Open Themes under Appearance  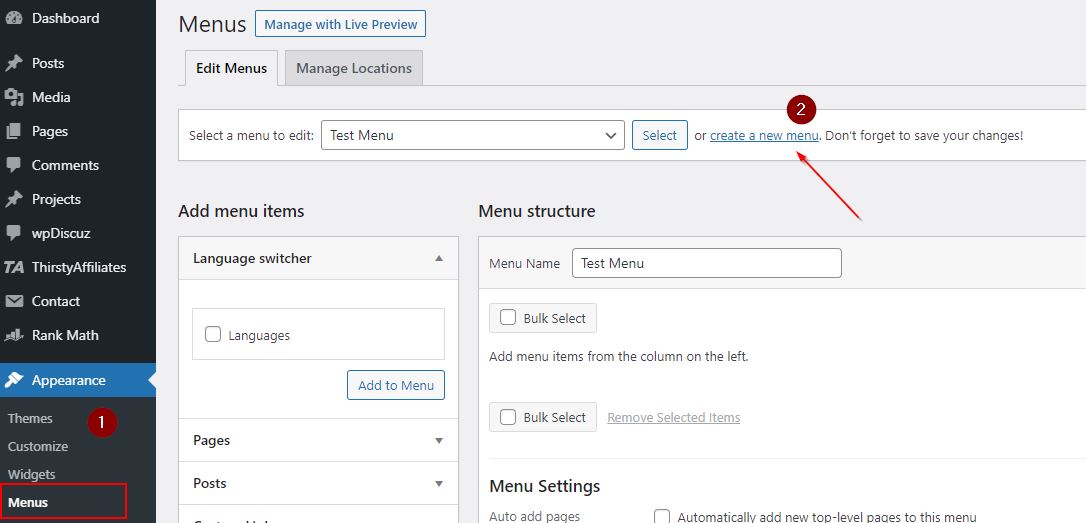pyautogui.click(x=30, y=418)
